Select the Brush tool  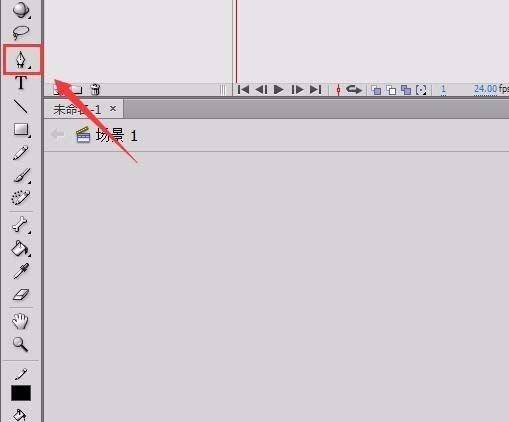(x=22, y=176)
